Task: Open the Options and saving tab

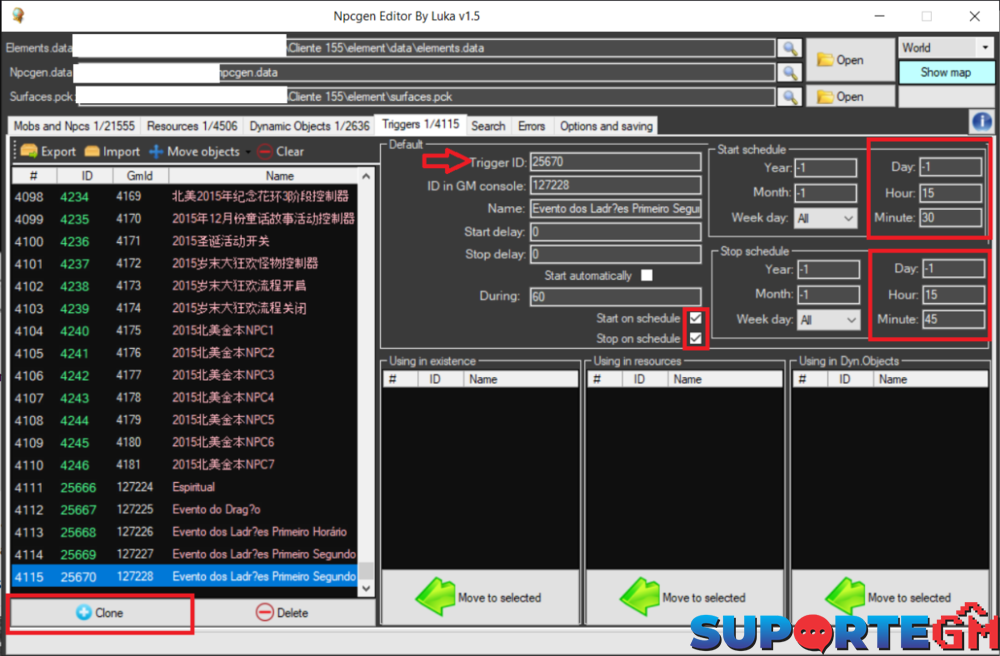Action: coord(606,126)
